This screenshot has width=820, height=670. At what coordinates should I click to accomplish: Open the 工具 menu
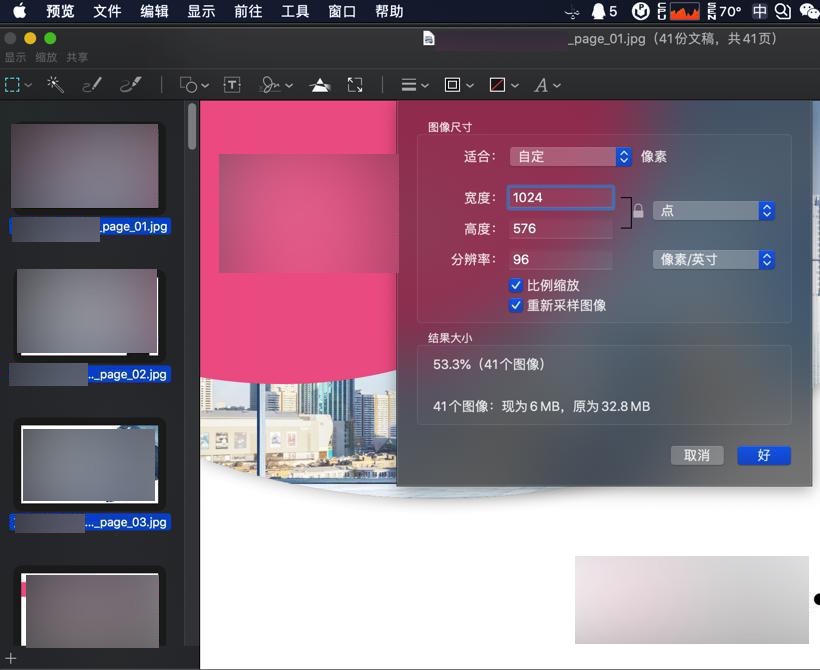click(x=295, y=11)
